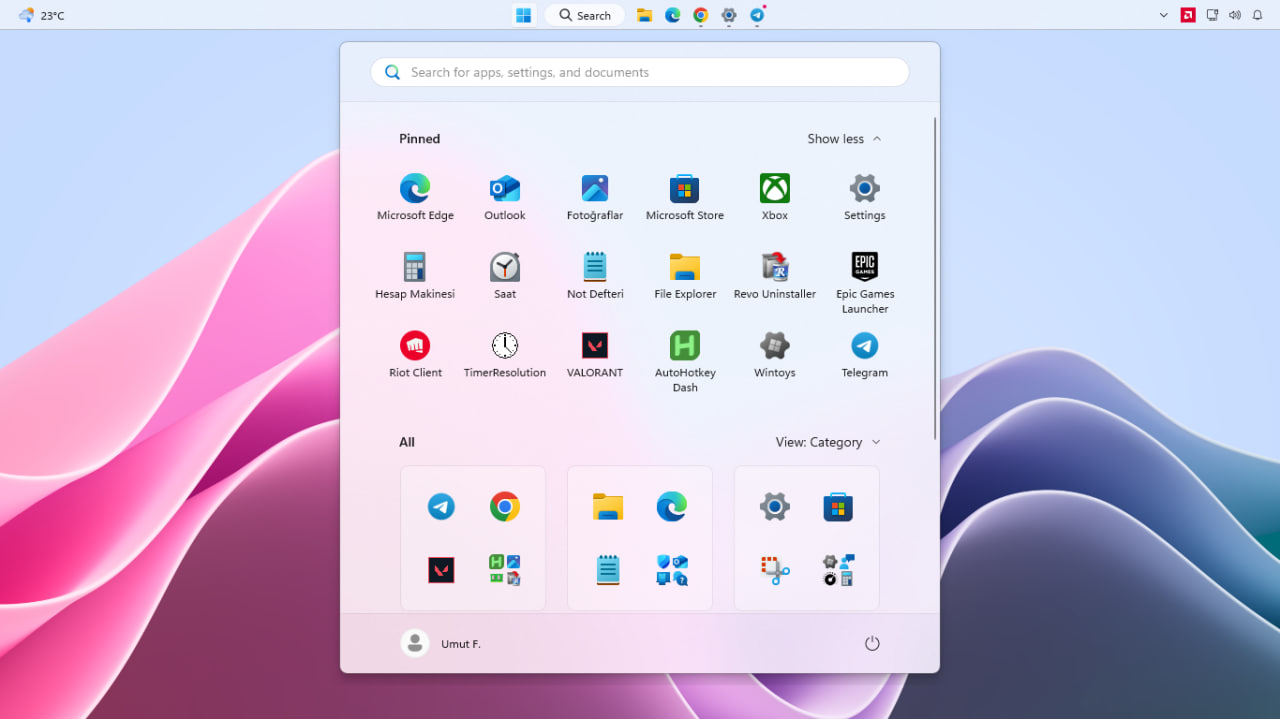Click the AMD software tray icon
The width and height of the screenshot is (1280, 719).
1188,15
